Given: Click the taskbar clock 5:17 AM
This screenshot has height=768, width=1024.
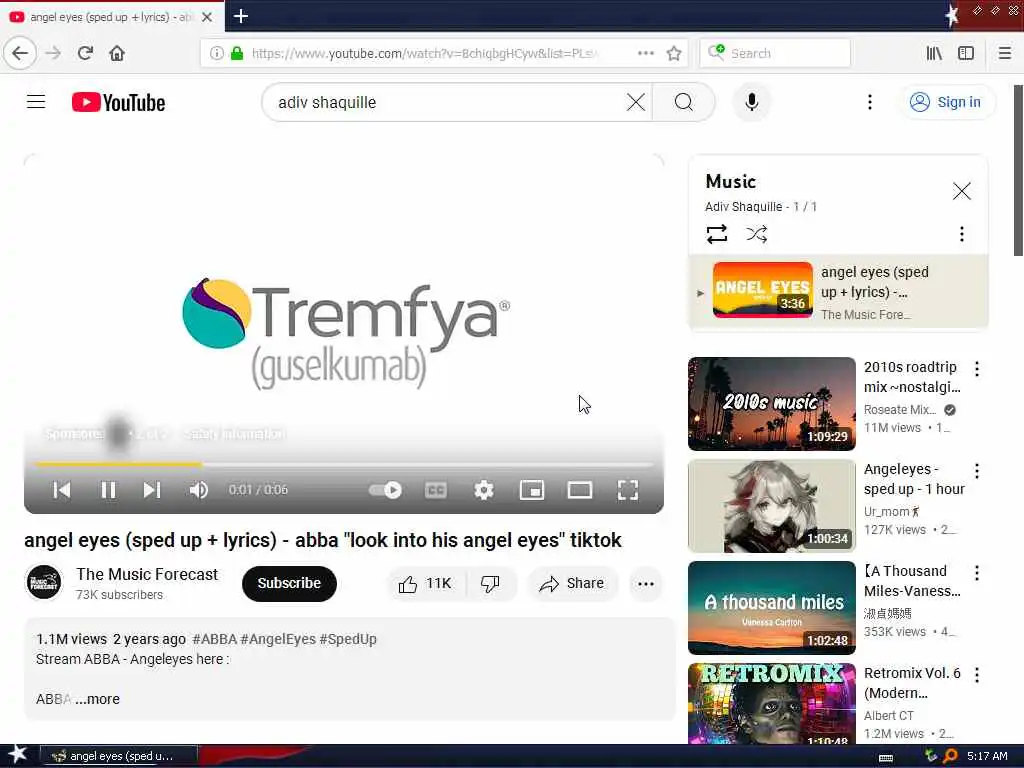Looking at the screenshot, I should point(987,756).
